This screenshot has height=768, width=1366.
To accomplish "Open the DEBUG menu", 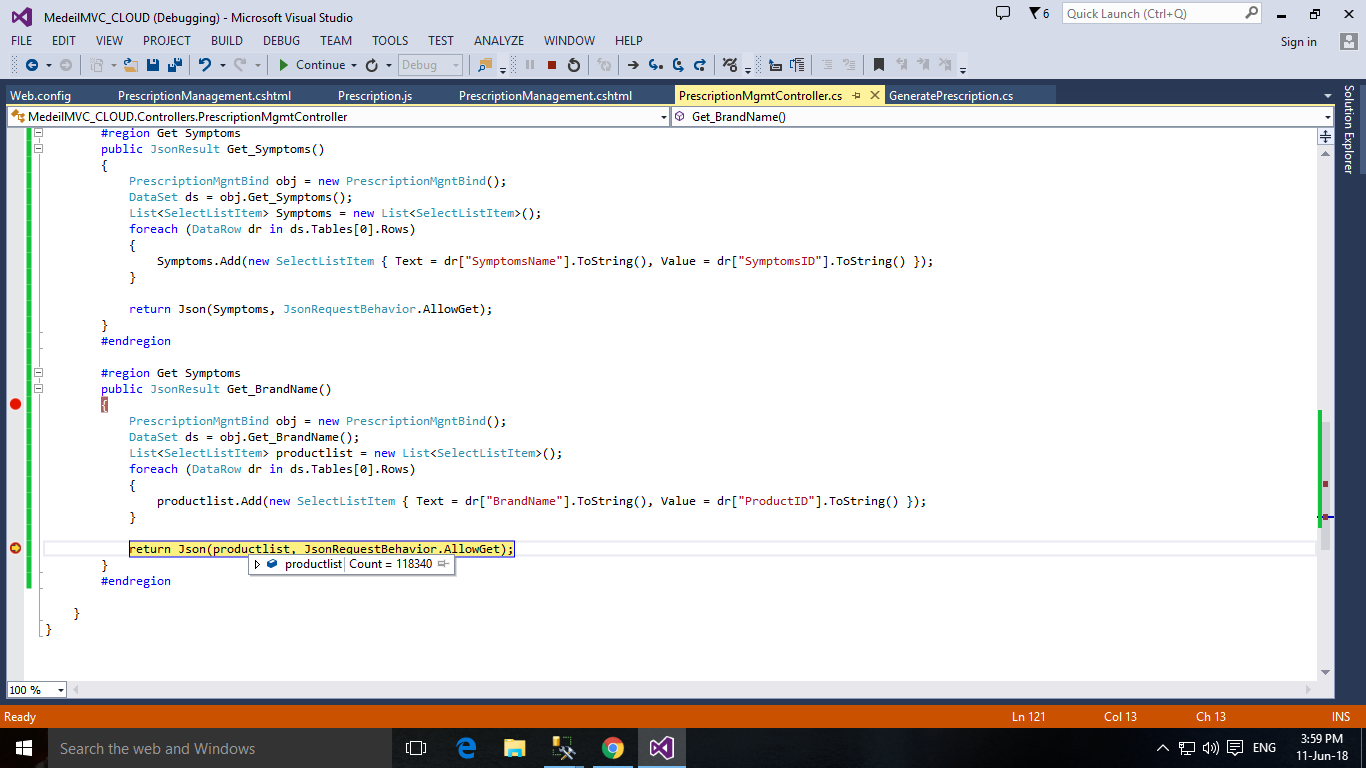I will click(x=281, y=41).
